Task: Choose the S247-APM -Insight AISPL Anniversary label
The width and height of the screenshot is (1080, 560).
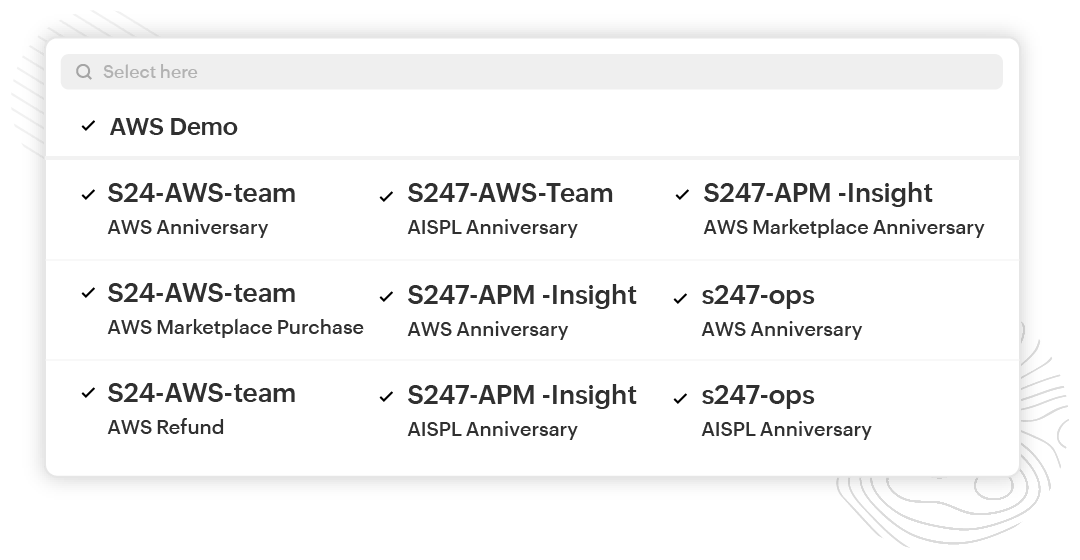Action: [x=521, y=410]
